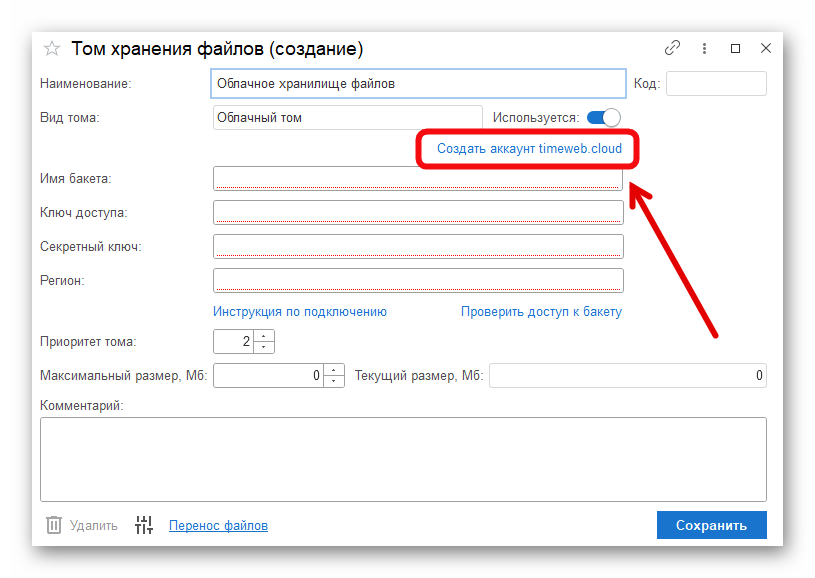Increase Максимальный размер with up arrow
This screenshot has height=578, width=815.
(334, 370)
